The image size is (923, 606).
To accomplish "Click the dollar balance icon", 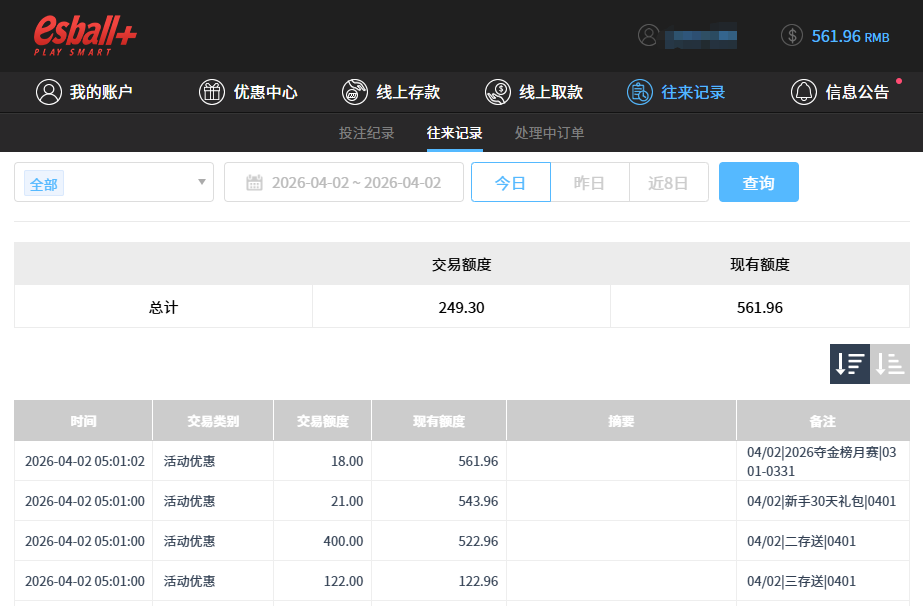I will 792,35.
